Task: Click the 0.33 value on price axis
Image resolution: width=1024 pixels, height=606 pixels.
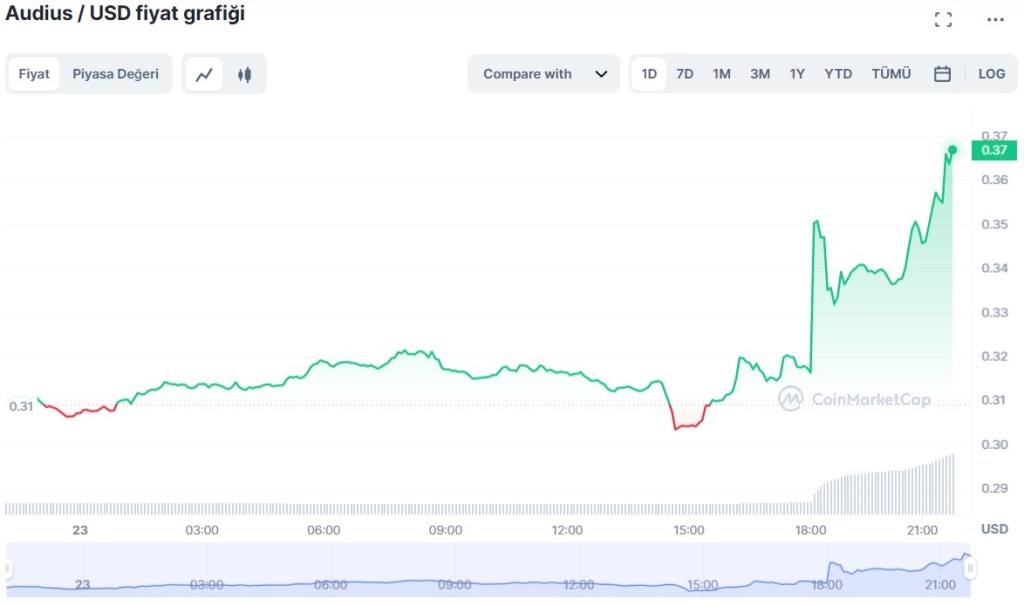Action: [994, 313]
